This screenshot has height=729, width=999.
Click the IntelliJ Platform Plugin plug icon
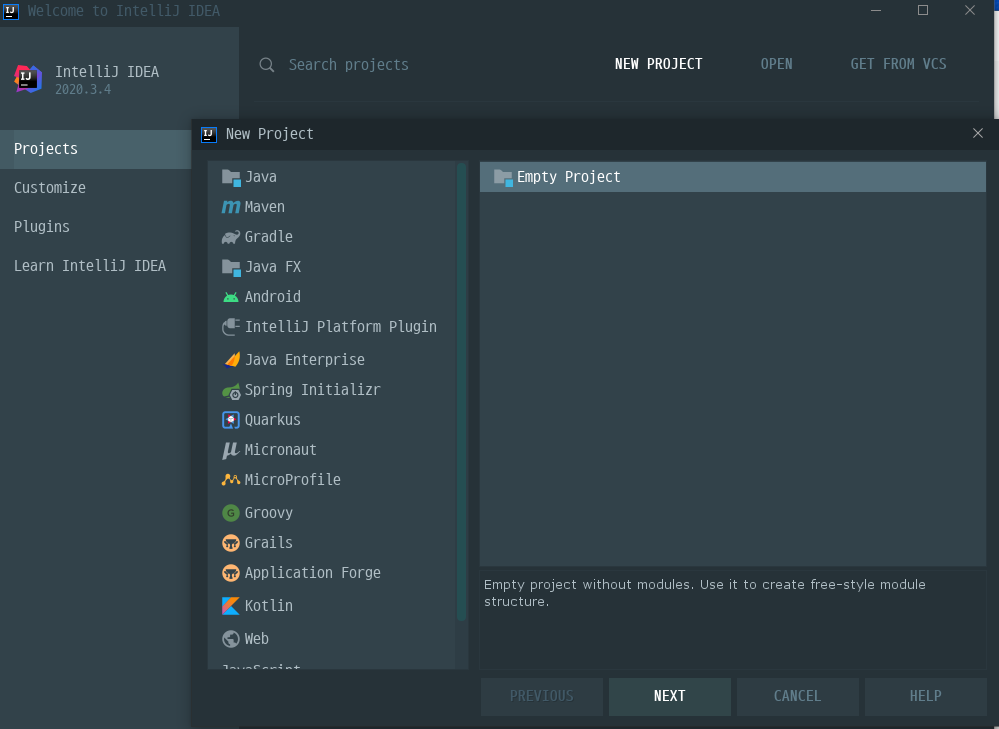click(231, 327)
